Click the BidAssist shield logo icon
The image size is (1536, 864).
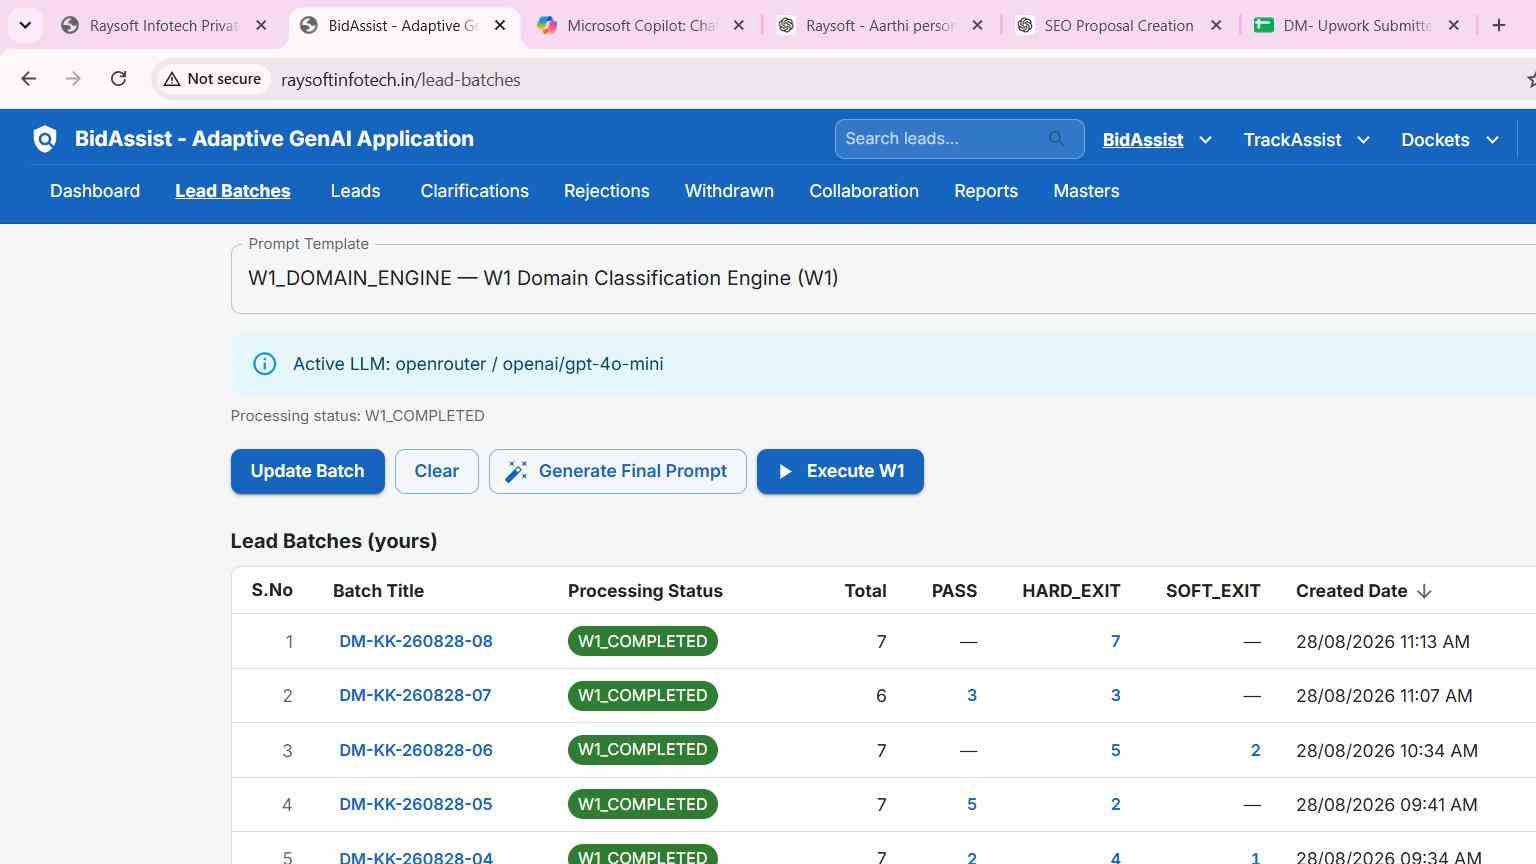point(45,139)
